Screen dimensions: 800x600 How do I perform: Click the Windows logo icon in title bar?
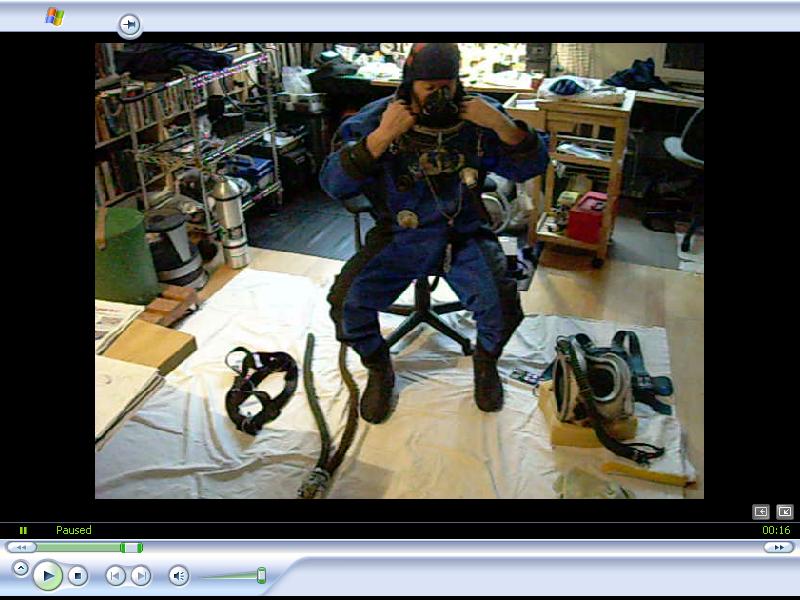click(55, 17)
